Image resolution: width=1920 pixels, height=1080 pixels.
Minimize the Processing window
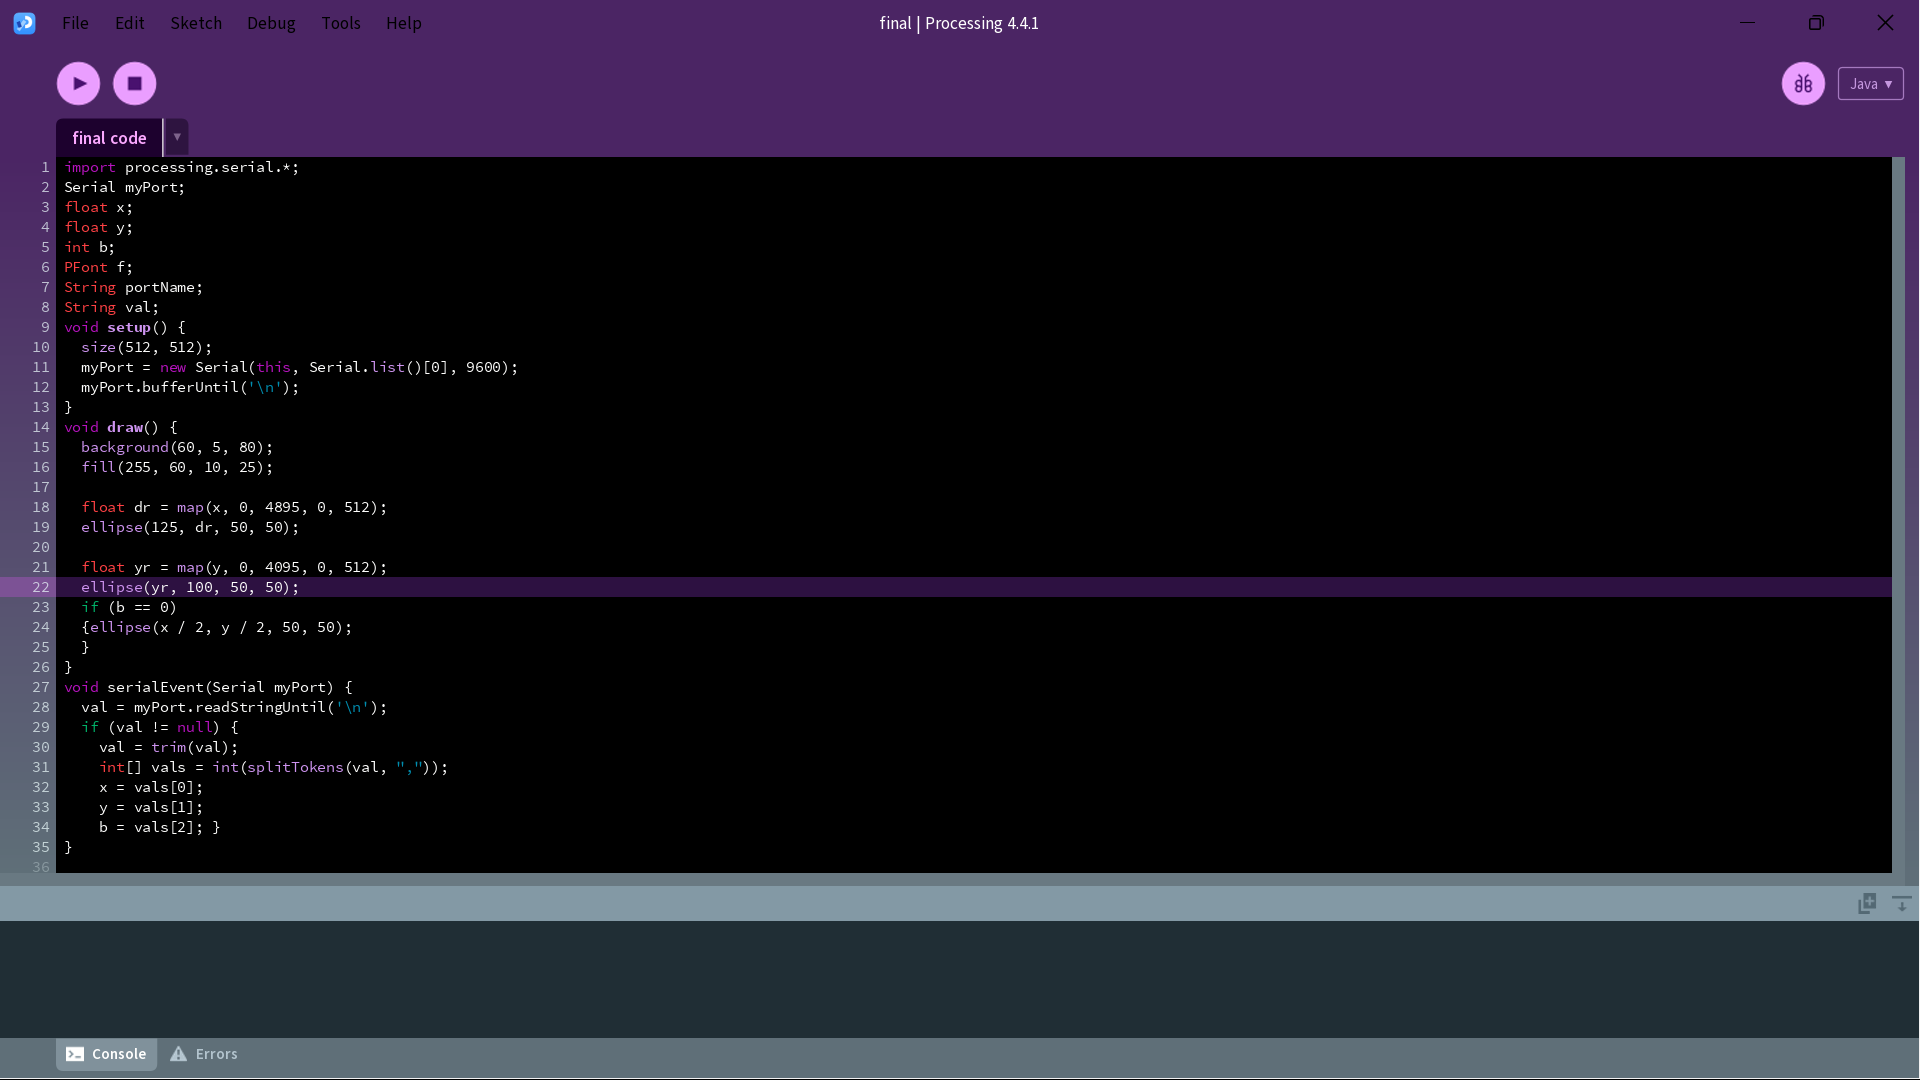click(1747, 22)
